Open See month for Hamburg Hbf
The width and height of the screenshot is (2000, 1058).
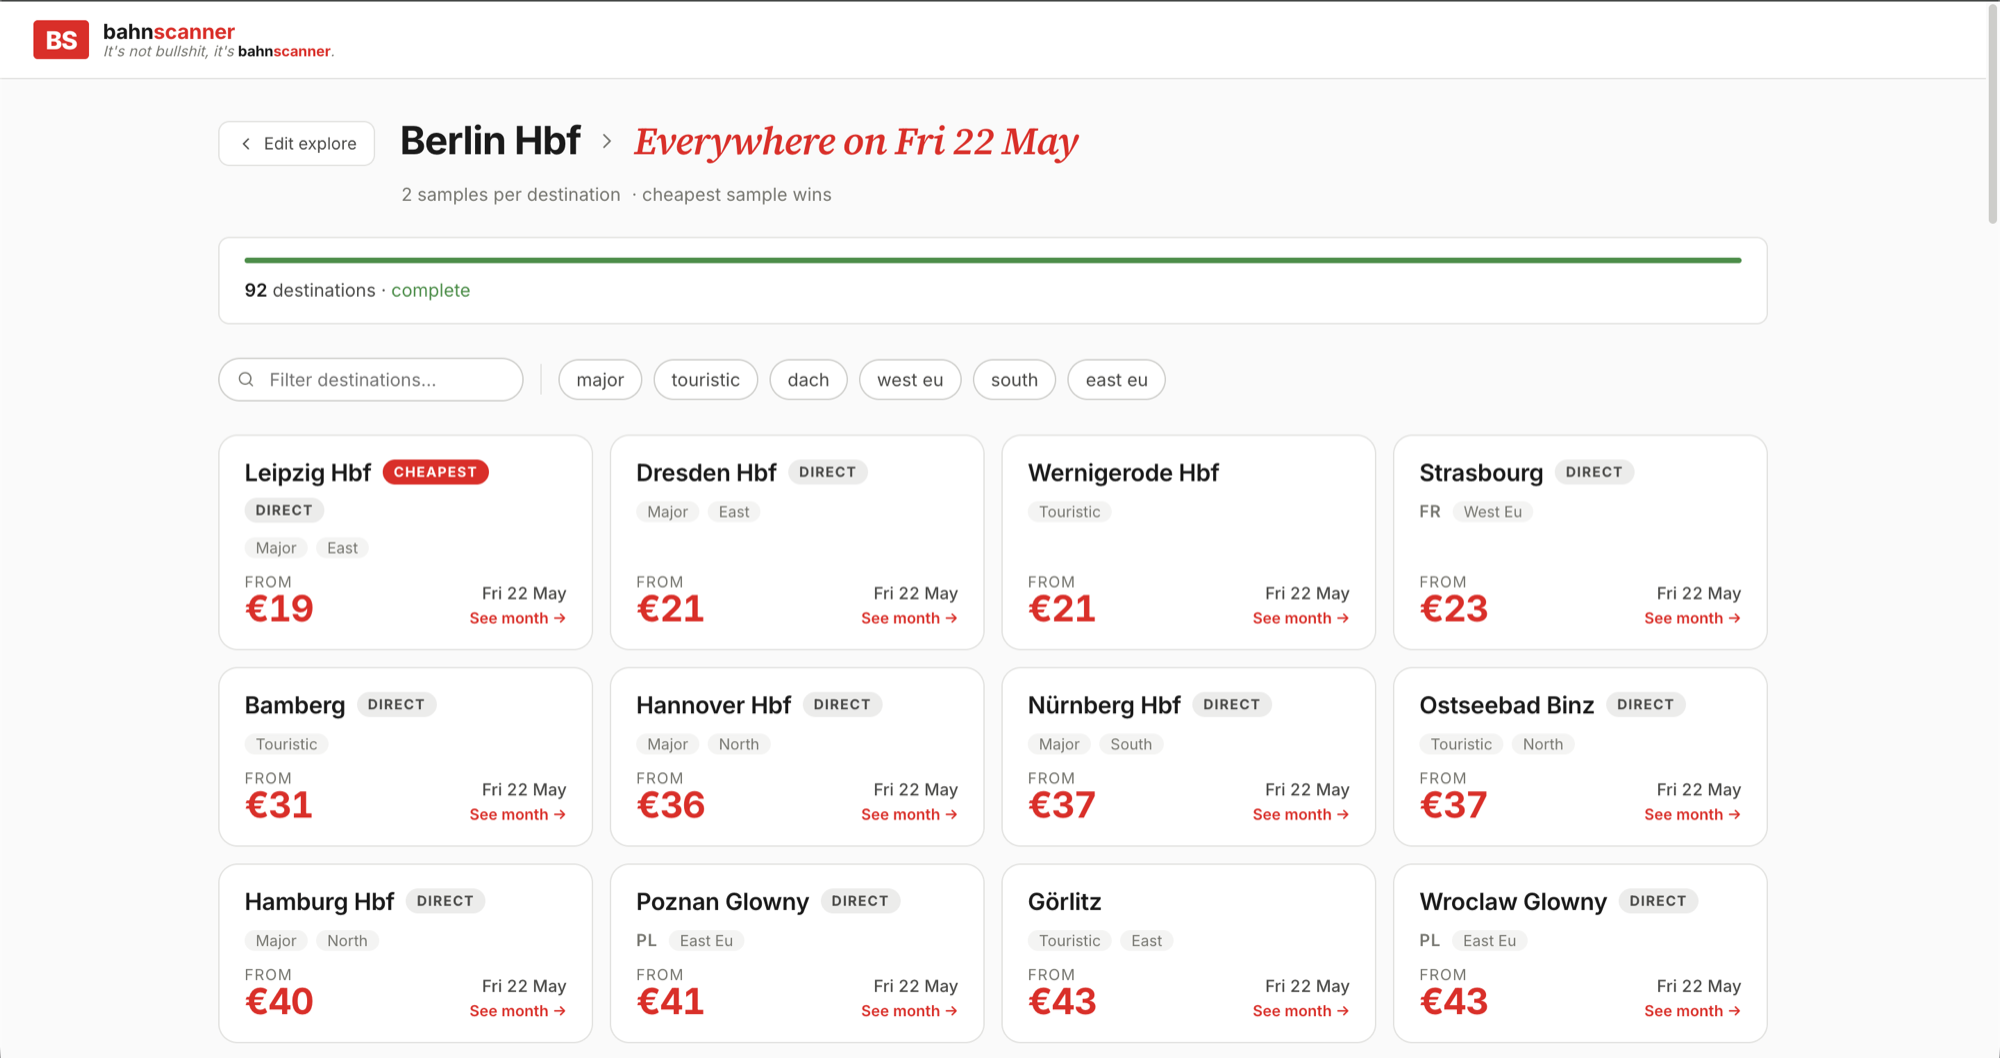tap(518, 1011)
